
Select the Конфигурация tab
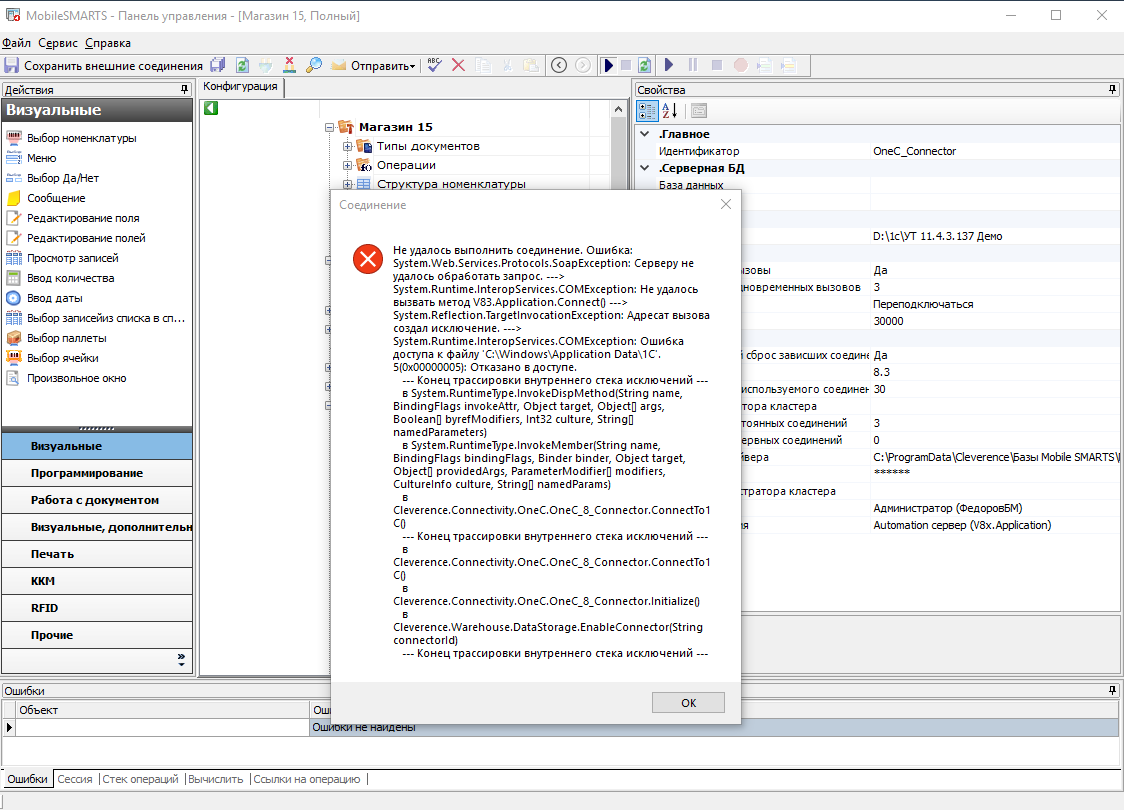point(240,87)
